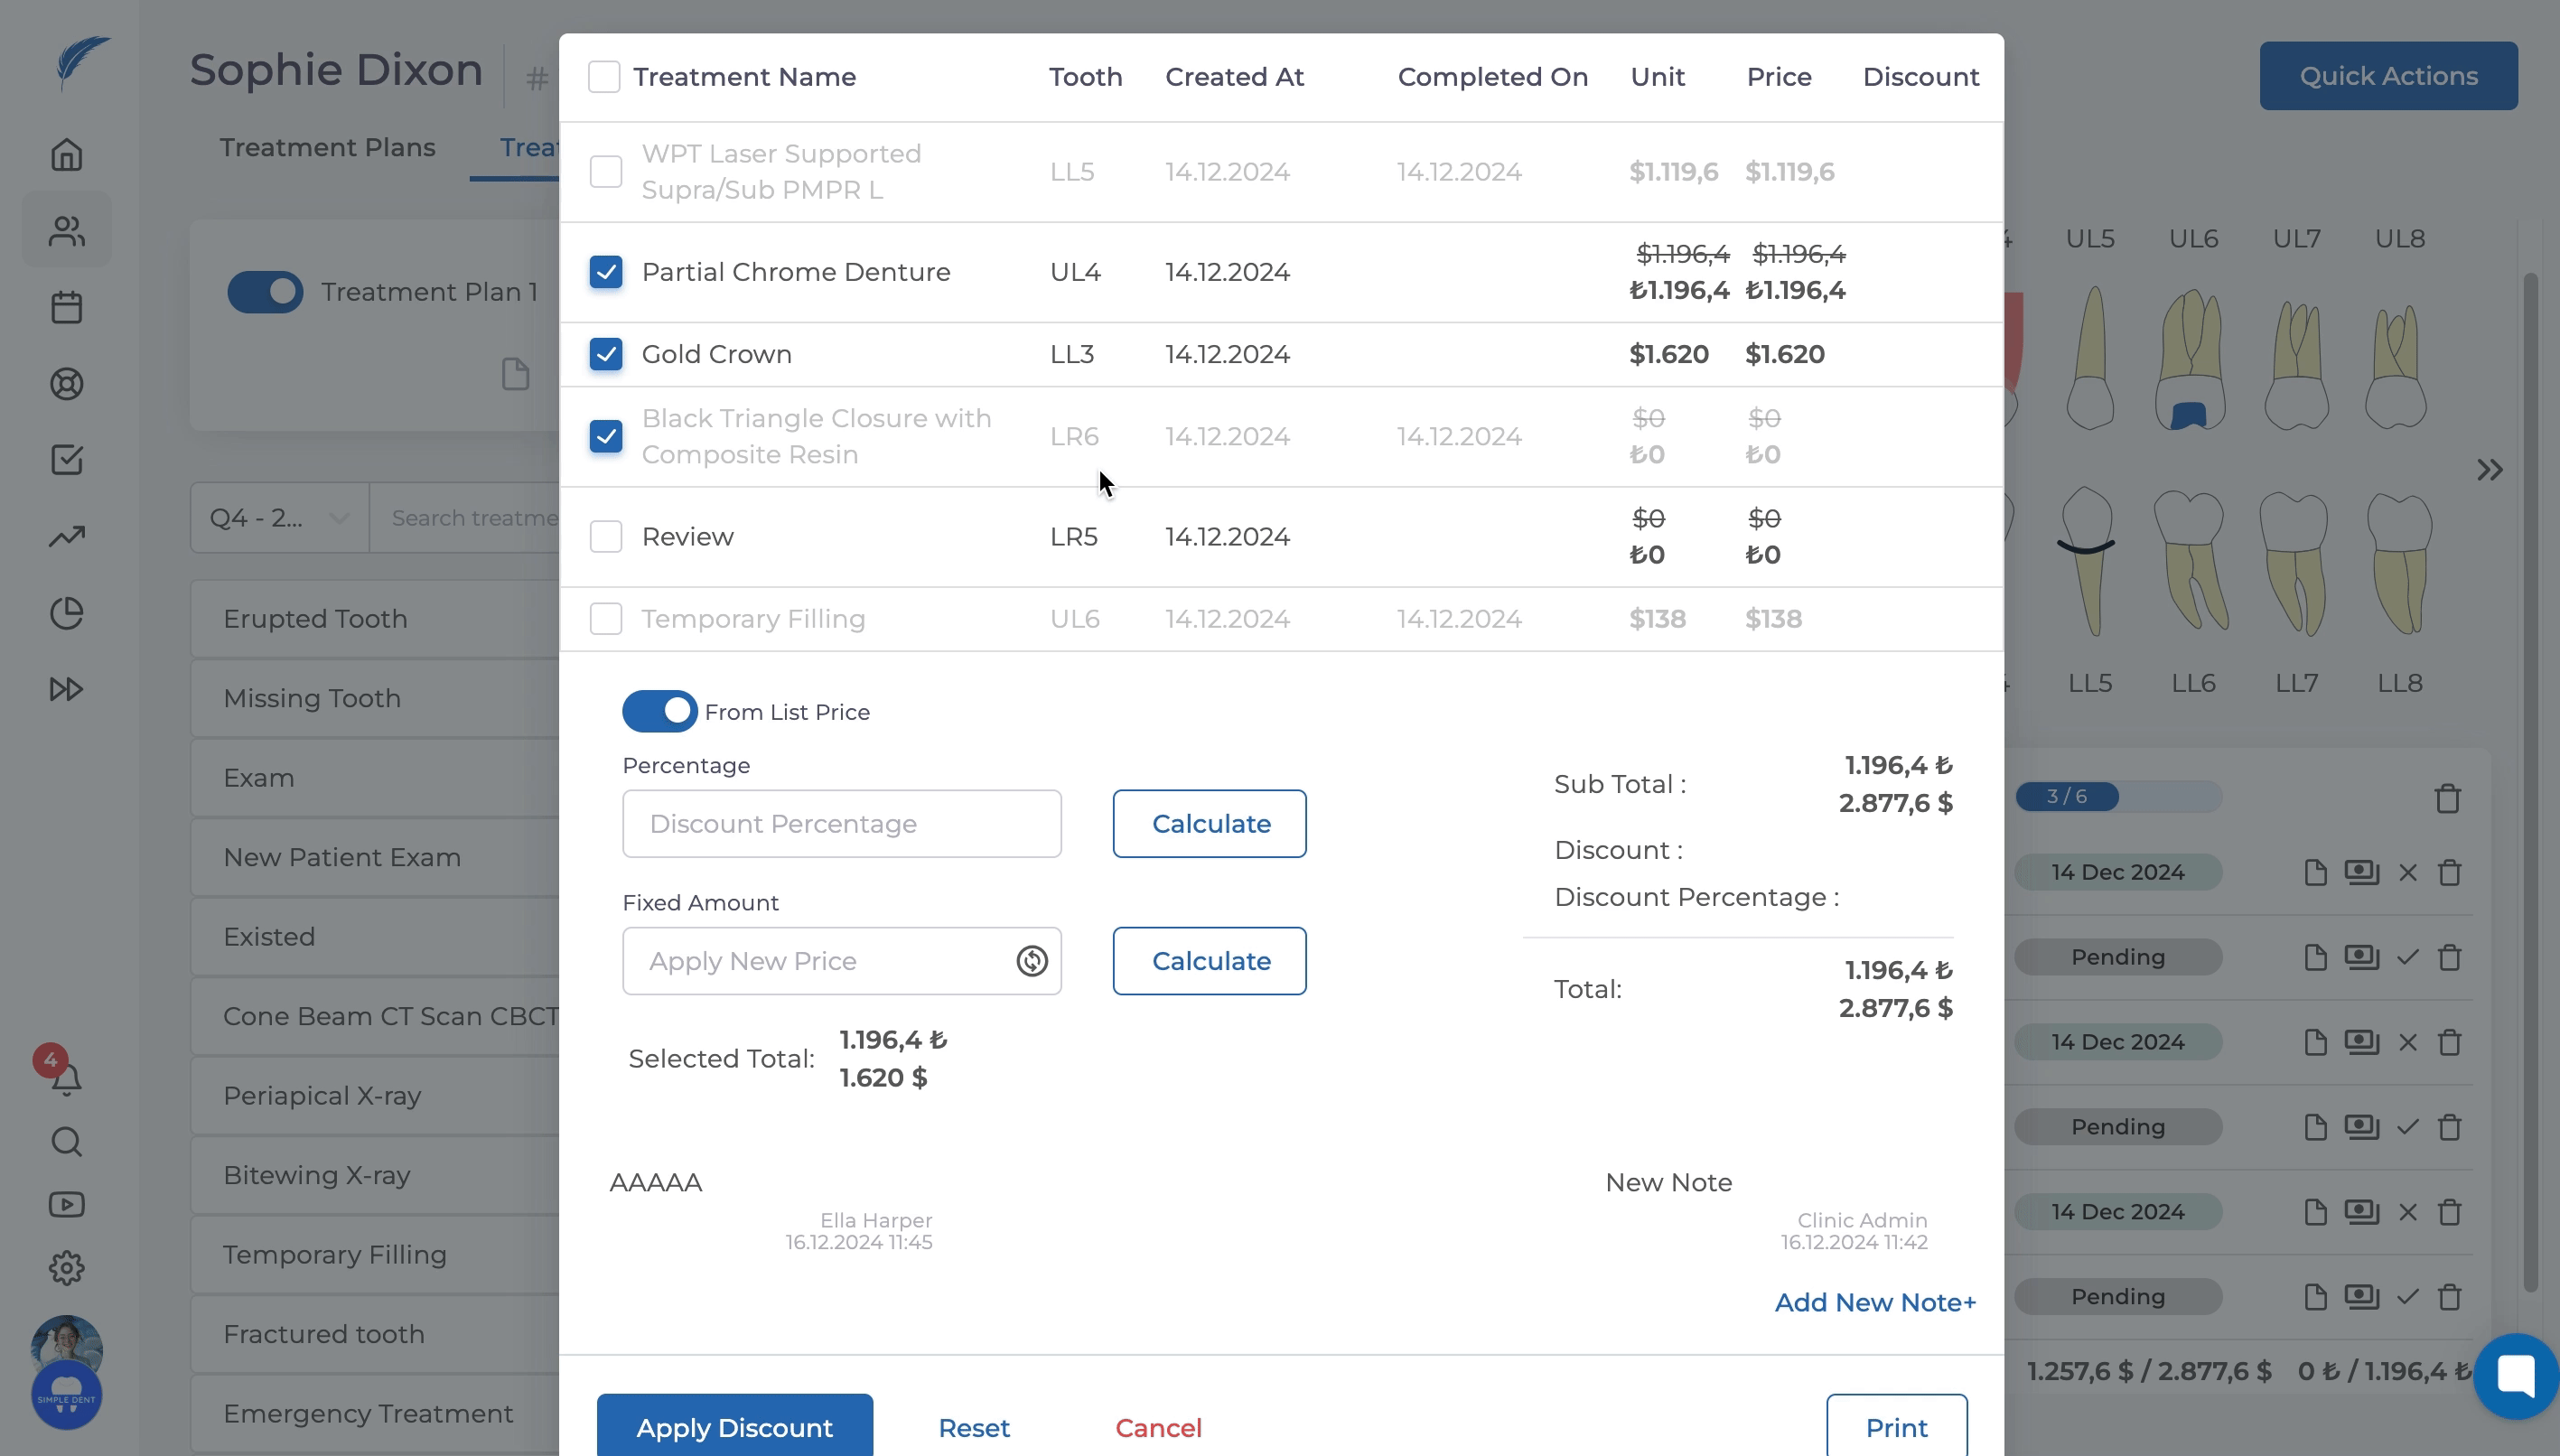Click the Add New Note+ link
The image size is (2560, 1456).
tap(1874, 1302)
